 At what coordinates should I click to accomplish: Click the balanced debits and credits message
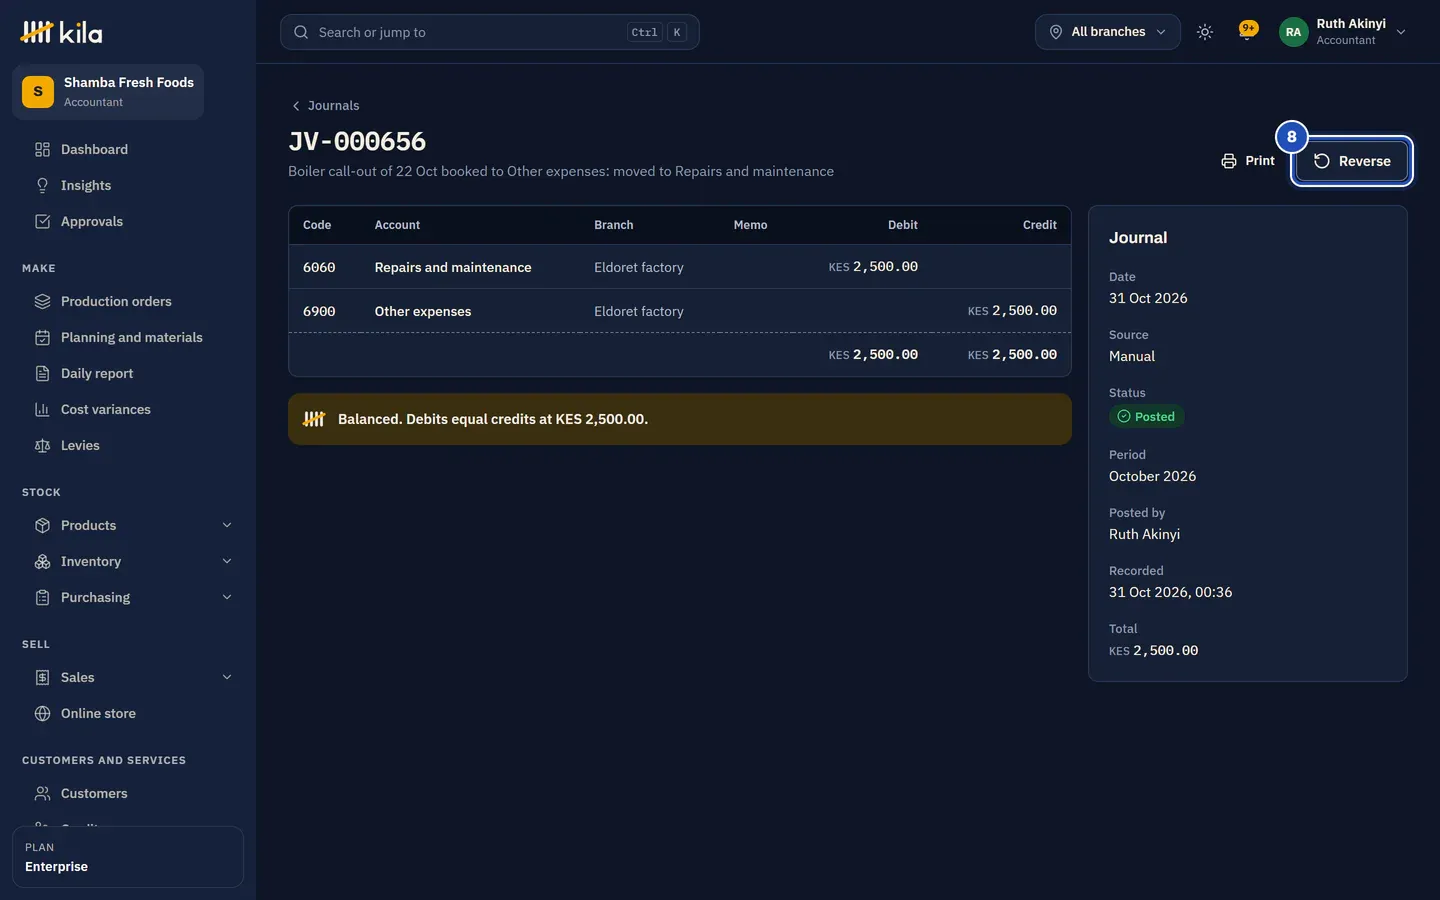(680, 419)
